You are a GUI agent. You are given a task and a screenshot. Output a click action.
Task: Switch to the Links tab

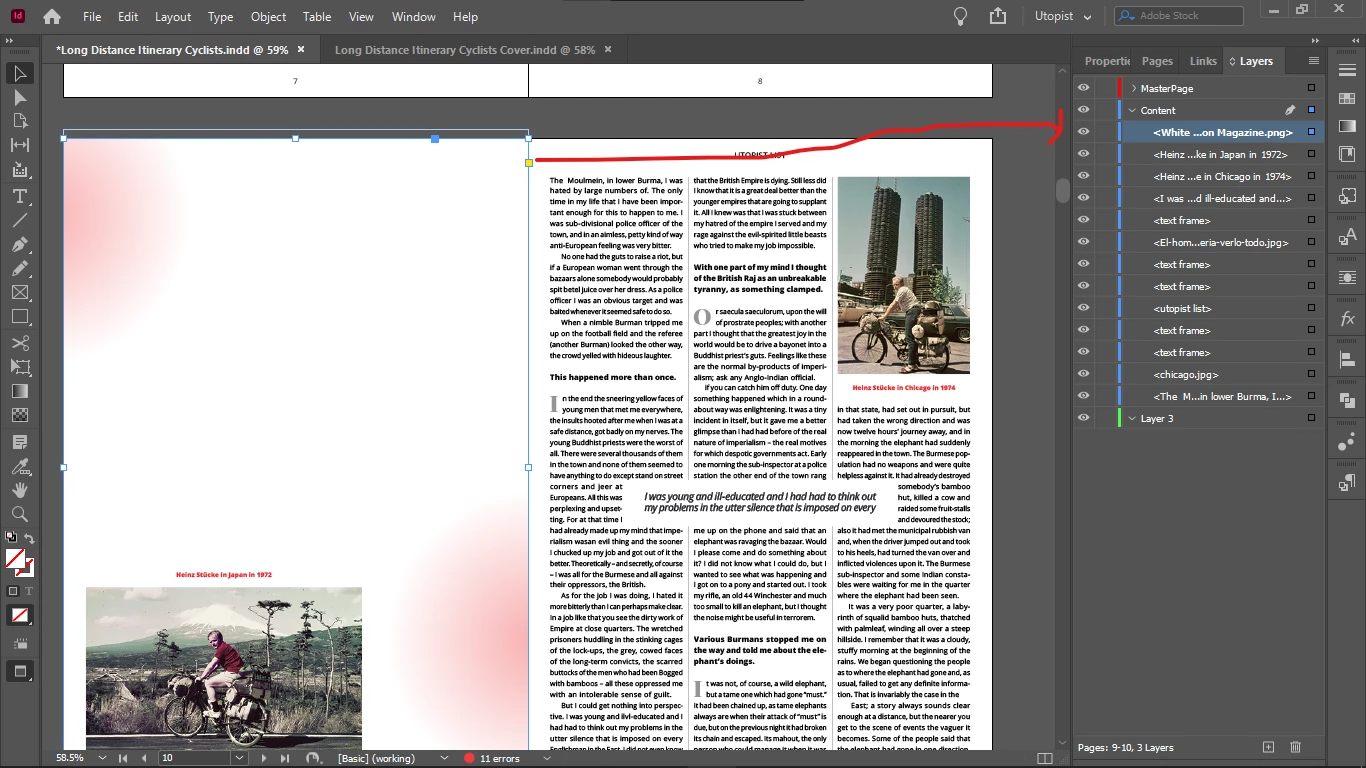(1203, 61)
